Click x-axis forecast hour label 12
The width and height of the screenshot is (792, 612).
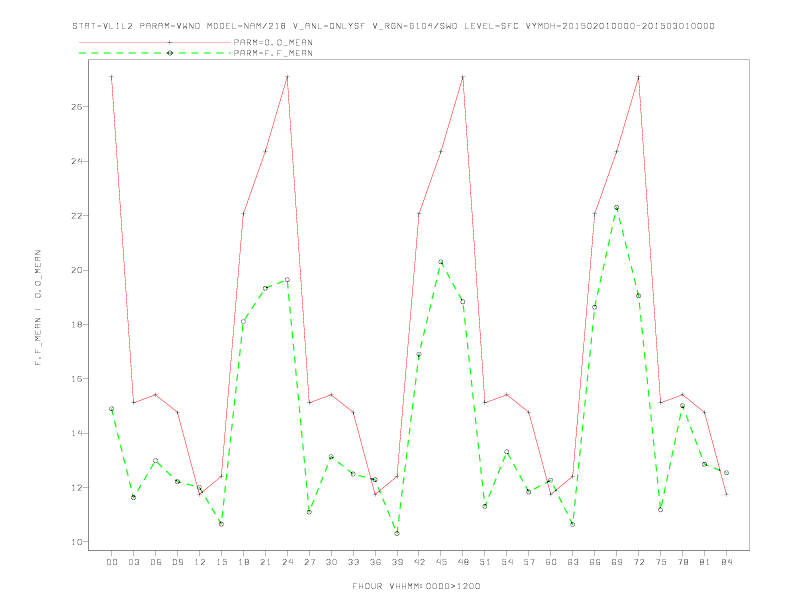tap(200, 562)
